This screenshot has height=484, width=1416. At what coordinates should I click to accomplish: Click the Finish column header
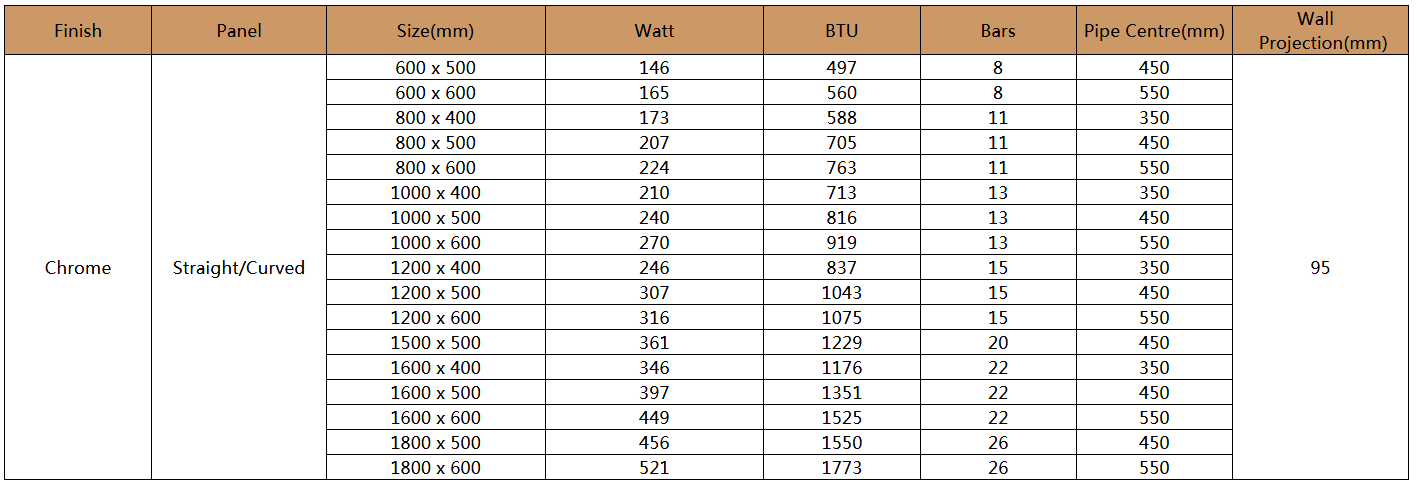(x=78, y=30)
